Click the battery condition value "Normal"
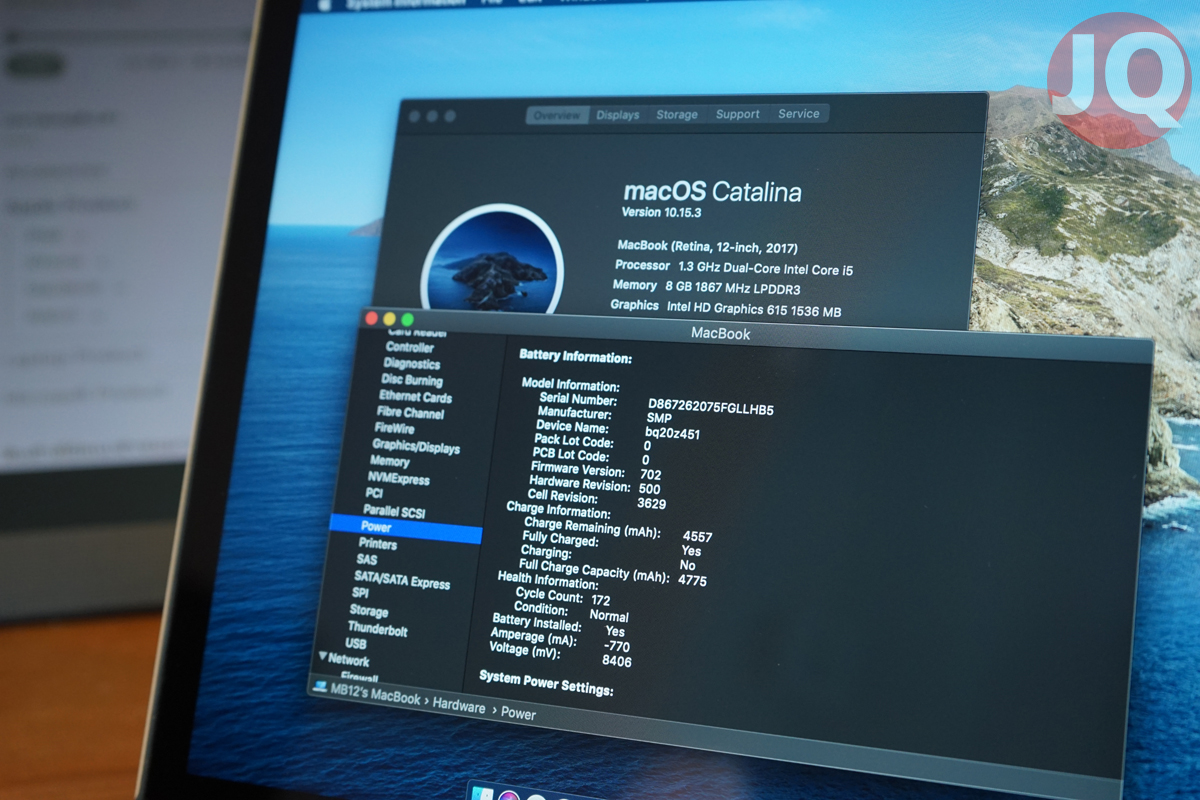 [609, 616]
